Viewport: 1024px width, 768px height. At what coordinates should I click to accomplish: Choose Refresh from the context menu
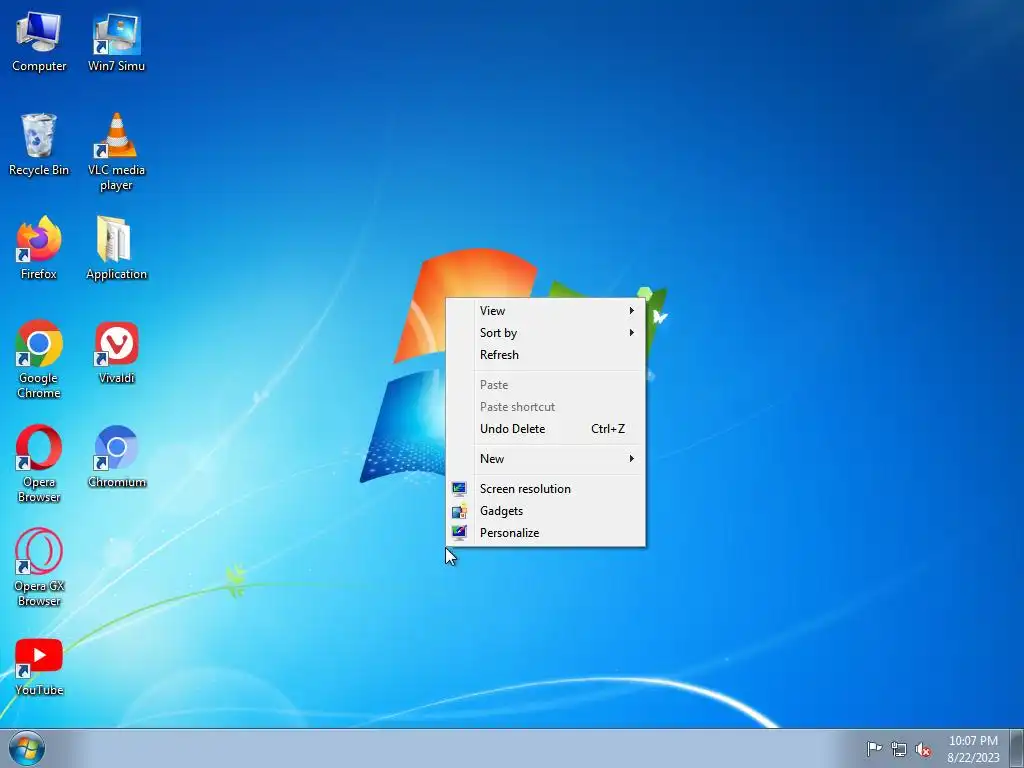[545, 355]
